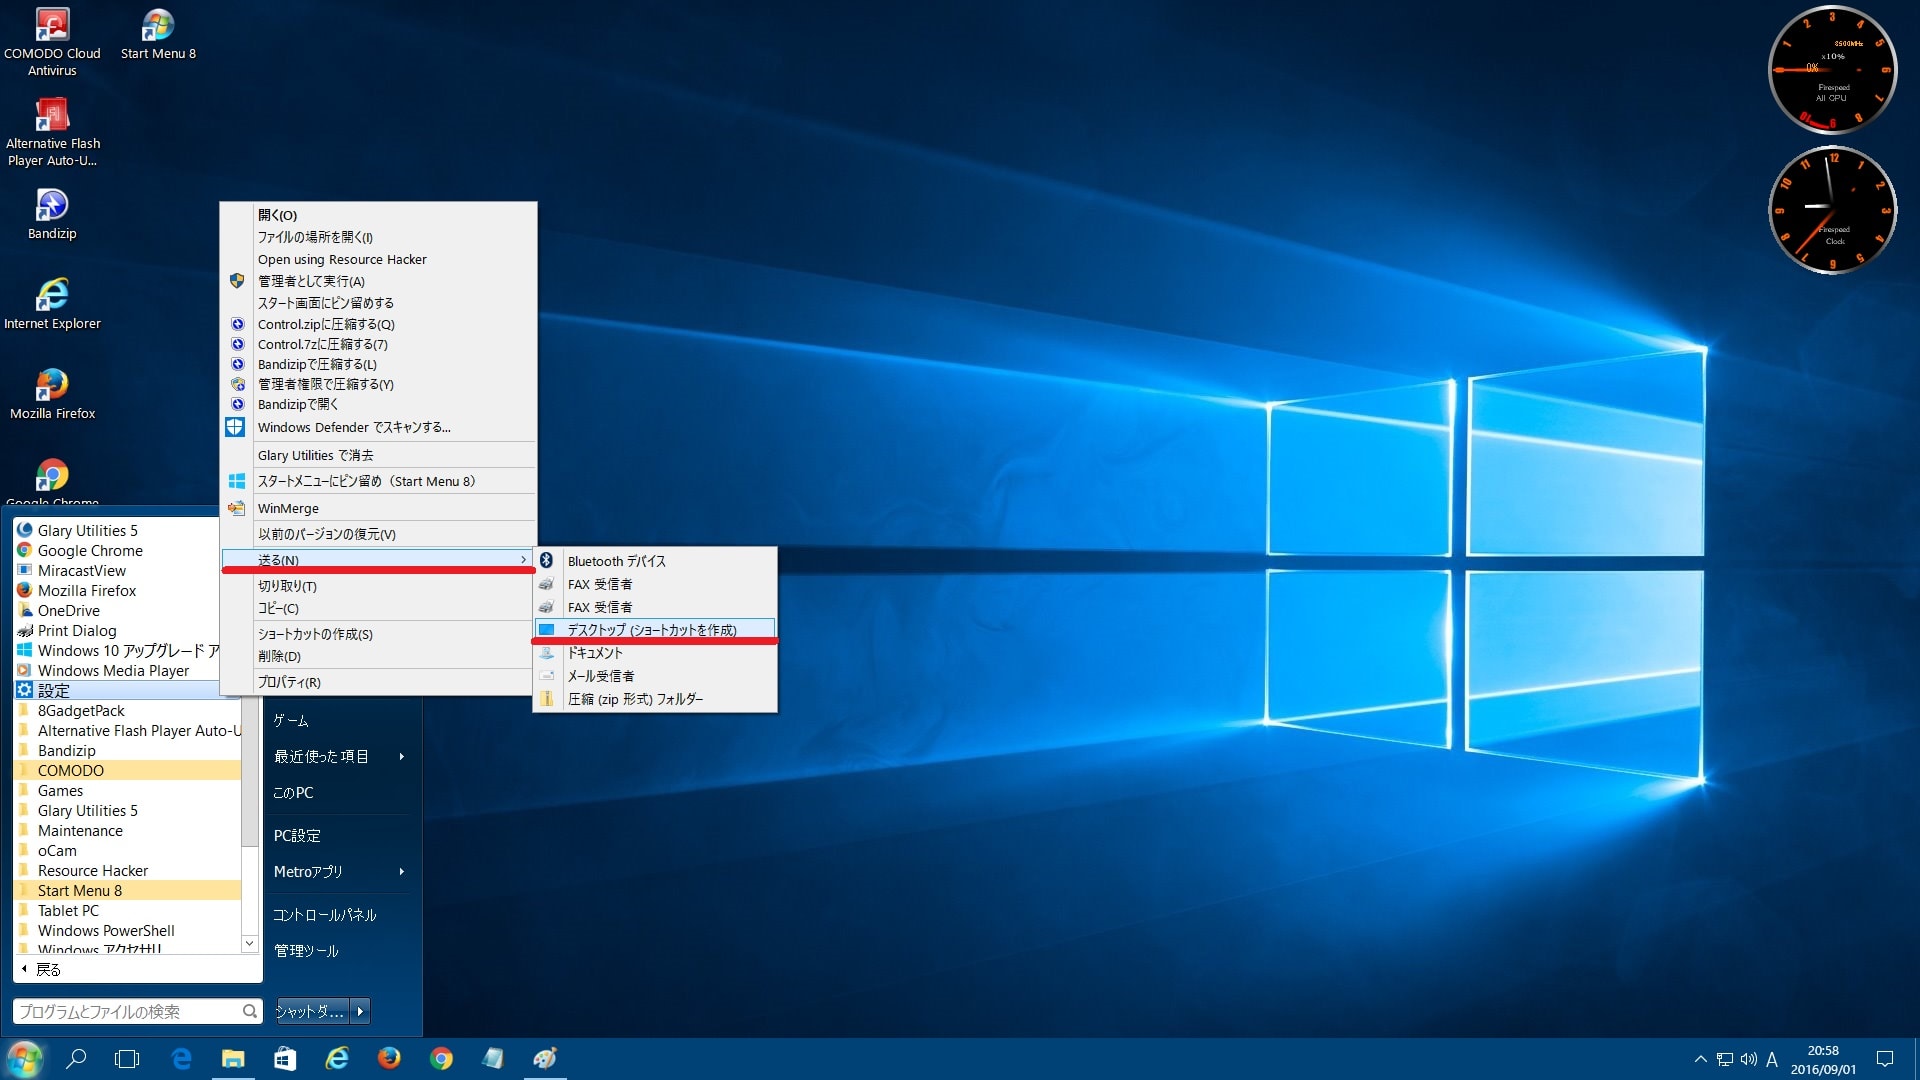Image resolution: width=1920 pixels, height=1080 pixels.
Task: Expand 最近使った項目 submenu arrow
Action: [x=401, y=757]
